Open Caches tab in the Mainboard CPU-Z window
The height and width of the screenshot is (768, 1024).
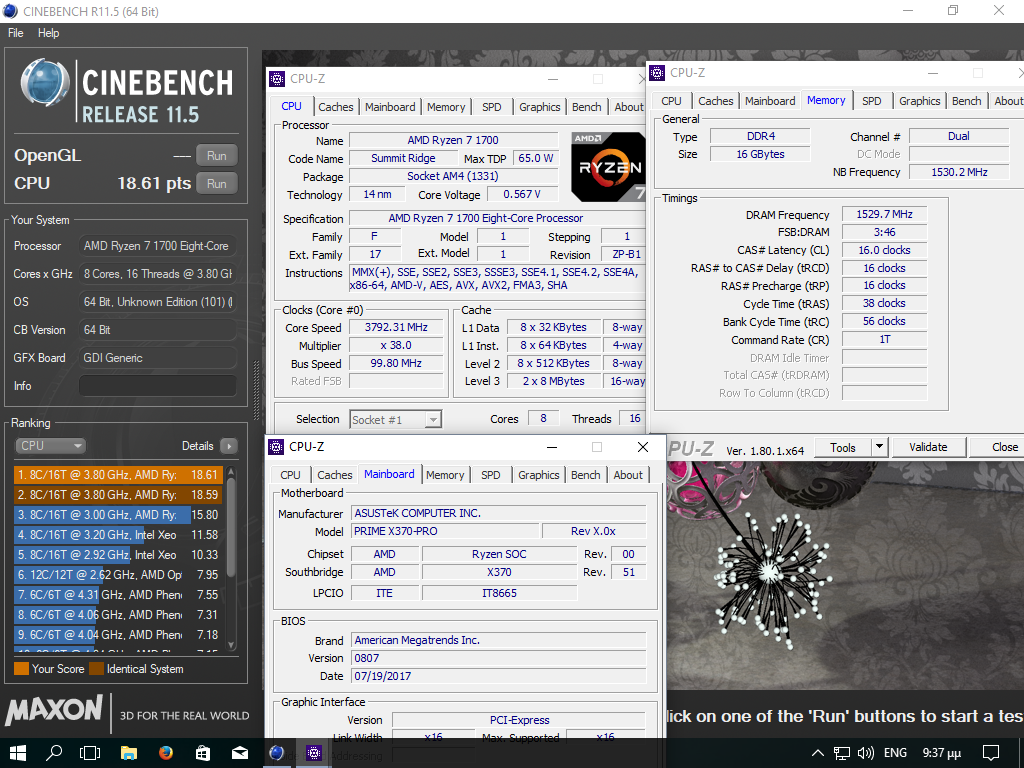pyautogui.click(x=335, y=475)
